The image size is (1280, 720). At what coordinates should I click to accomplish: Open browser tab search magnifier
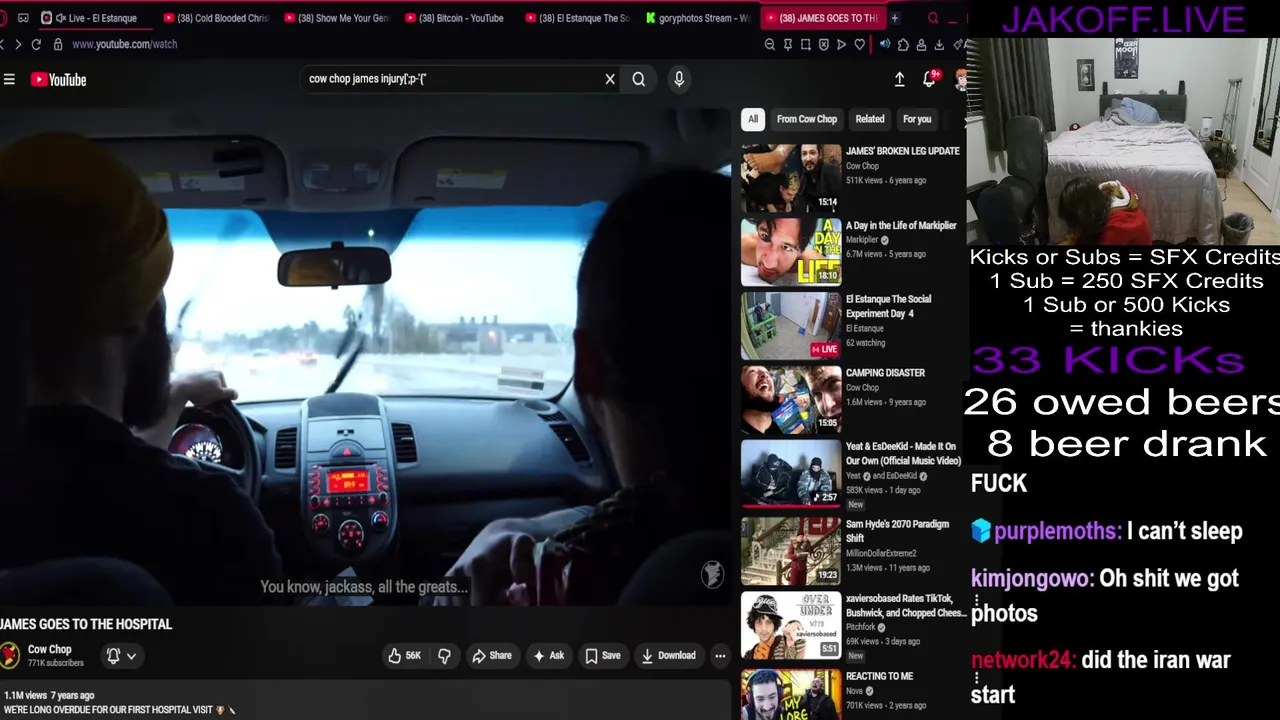point(933,18)
